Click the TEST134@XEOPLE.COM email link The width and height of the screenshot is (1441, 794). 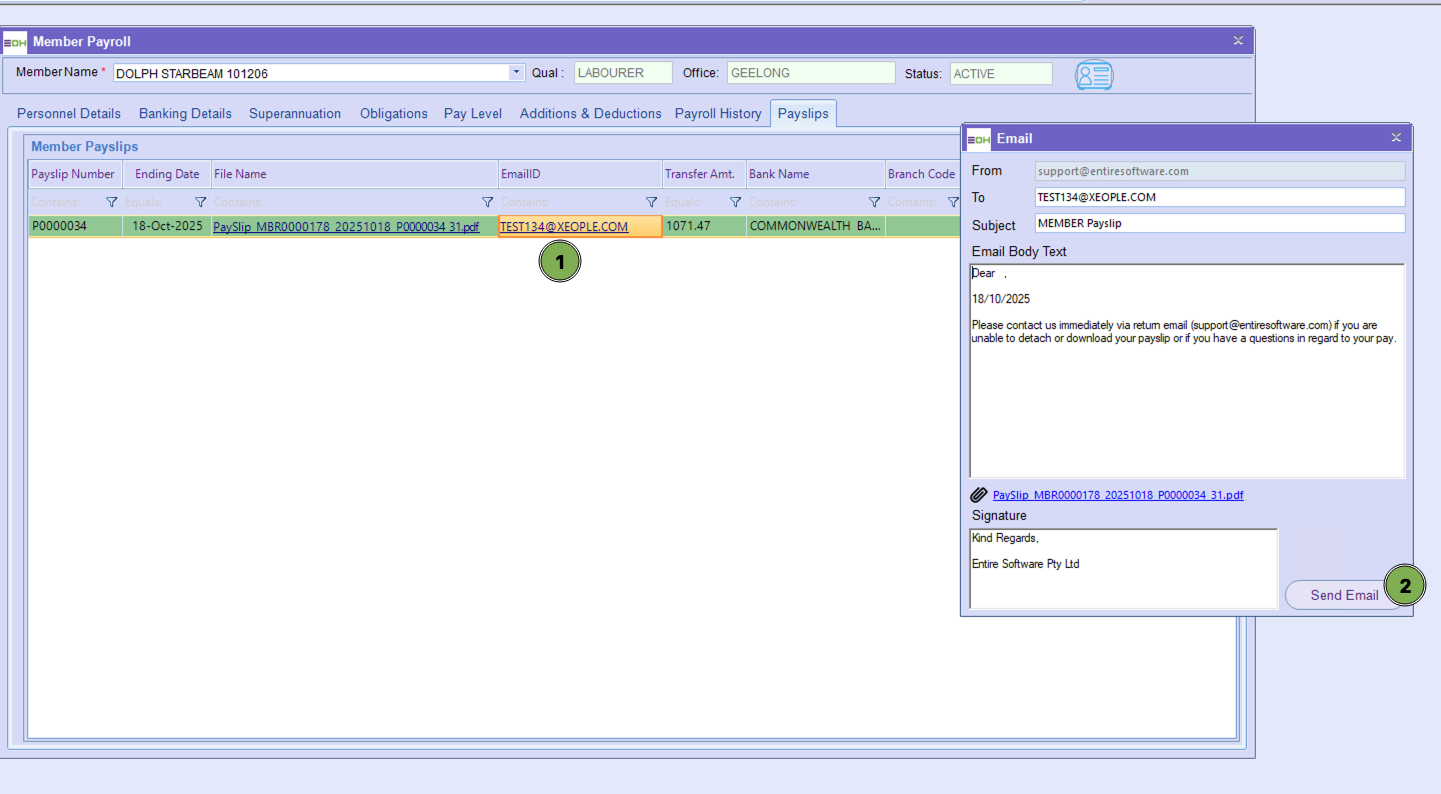[x=564, y=227]
